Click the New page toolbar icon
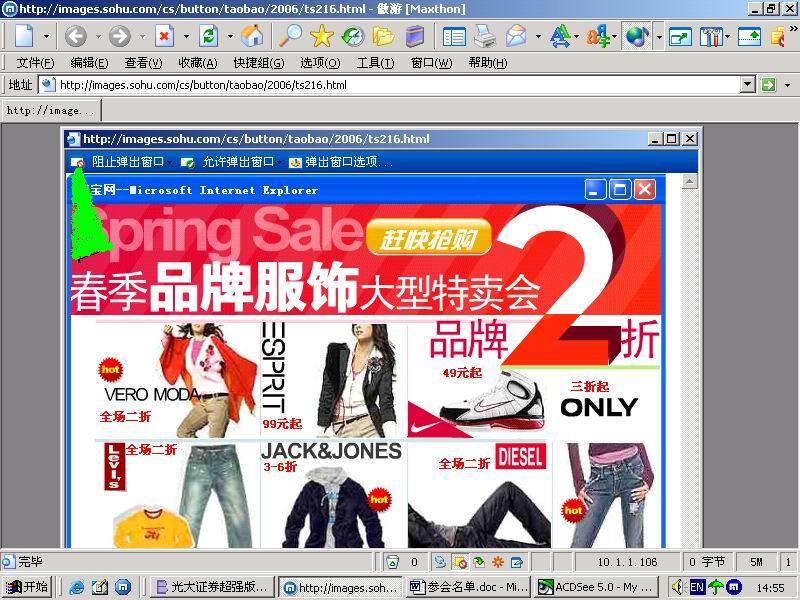The height and width of the screenshot is (600, 800). tap(24, 36)
